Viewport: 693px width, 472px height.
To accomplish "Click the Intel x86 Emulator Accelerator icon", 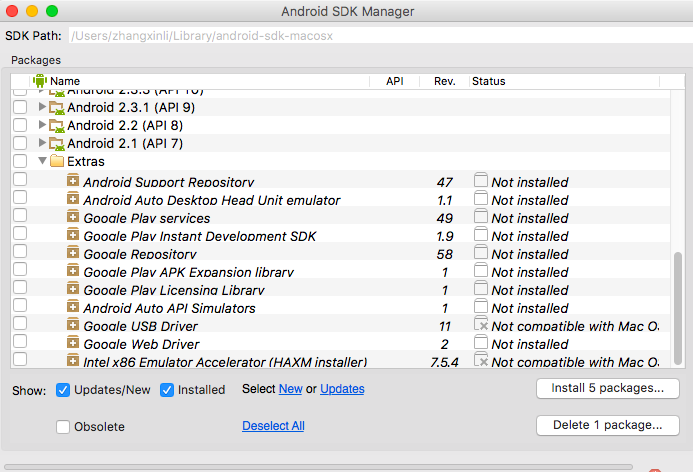I will click(x=73, y=360).
